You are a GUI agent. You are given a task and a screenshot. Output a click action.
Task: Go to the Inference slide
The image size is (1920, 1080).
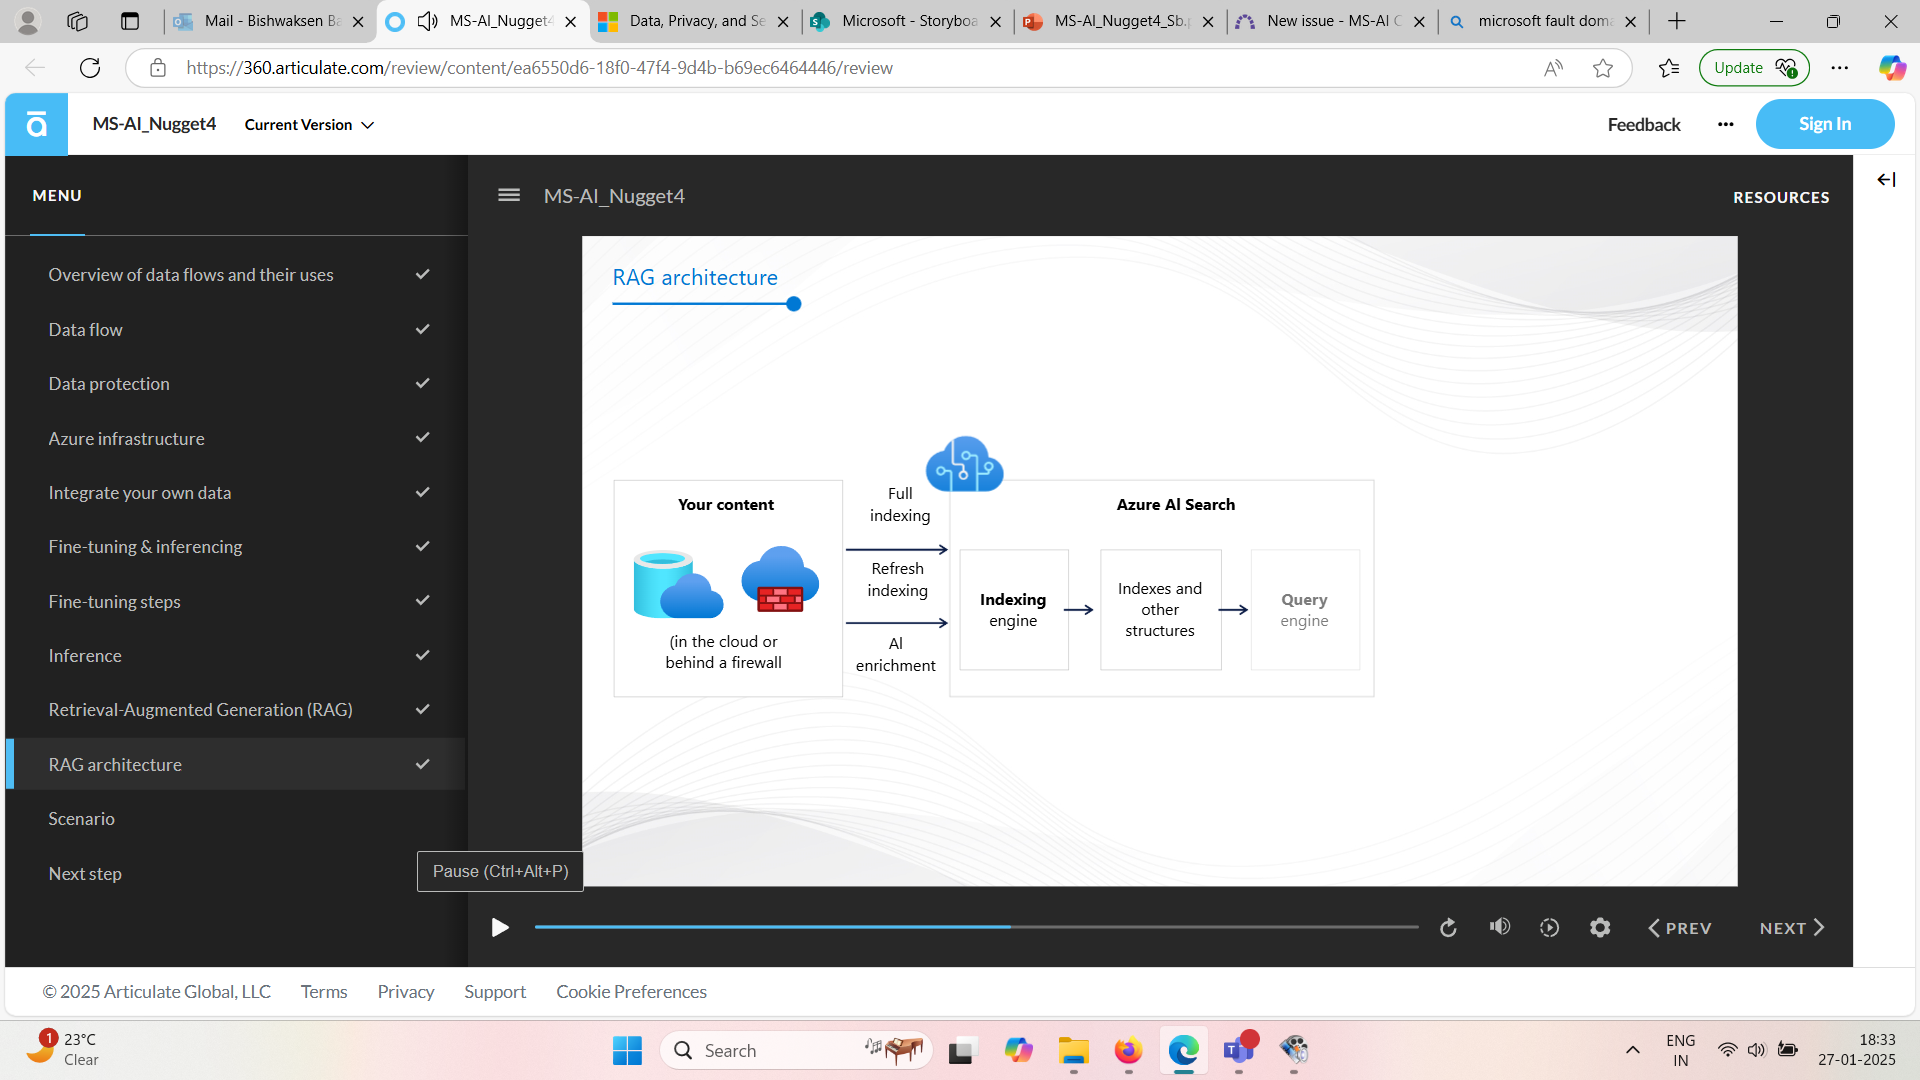[x=236, y=656]
